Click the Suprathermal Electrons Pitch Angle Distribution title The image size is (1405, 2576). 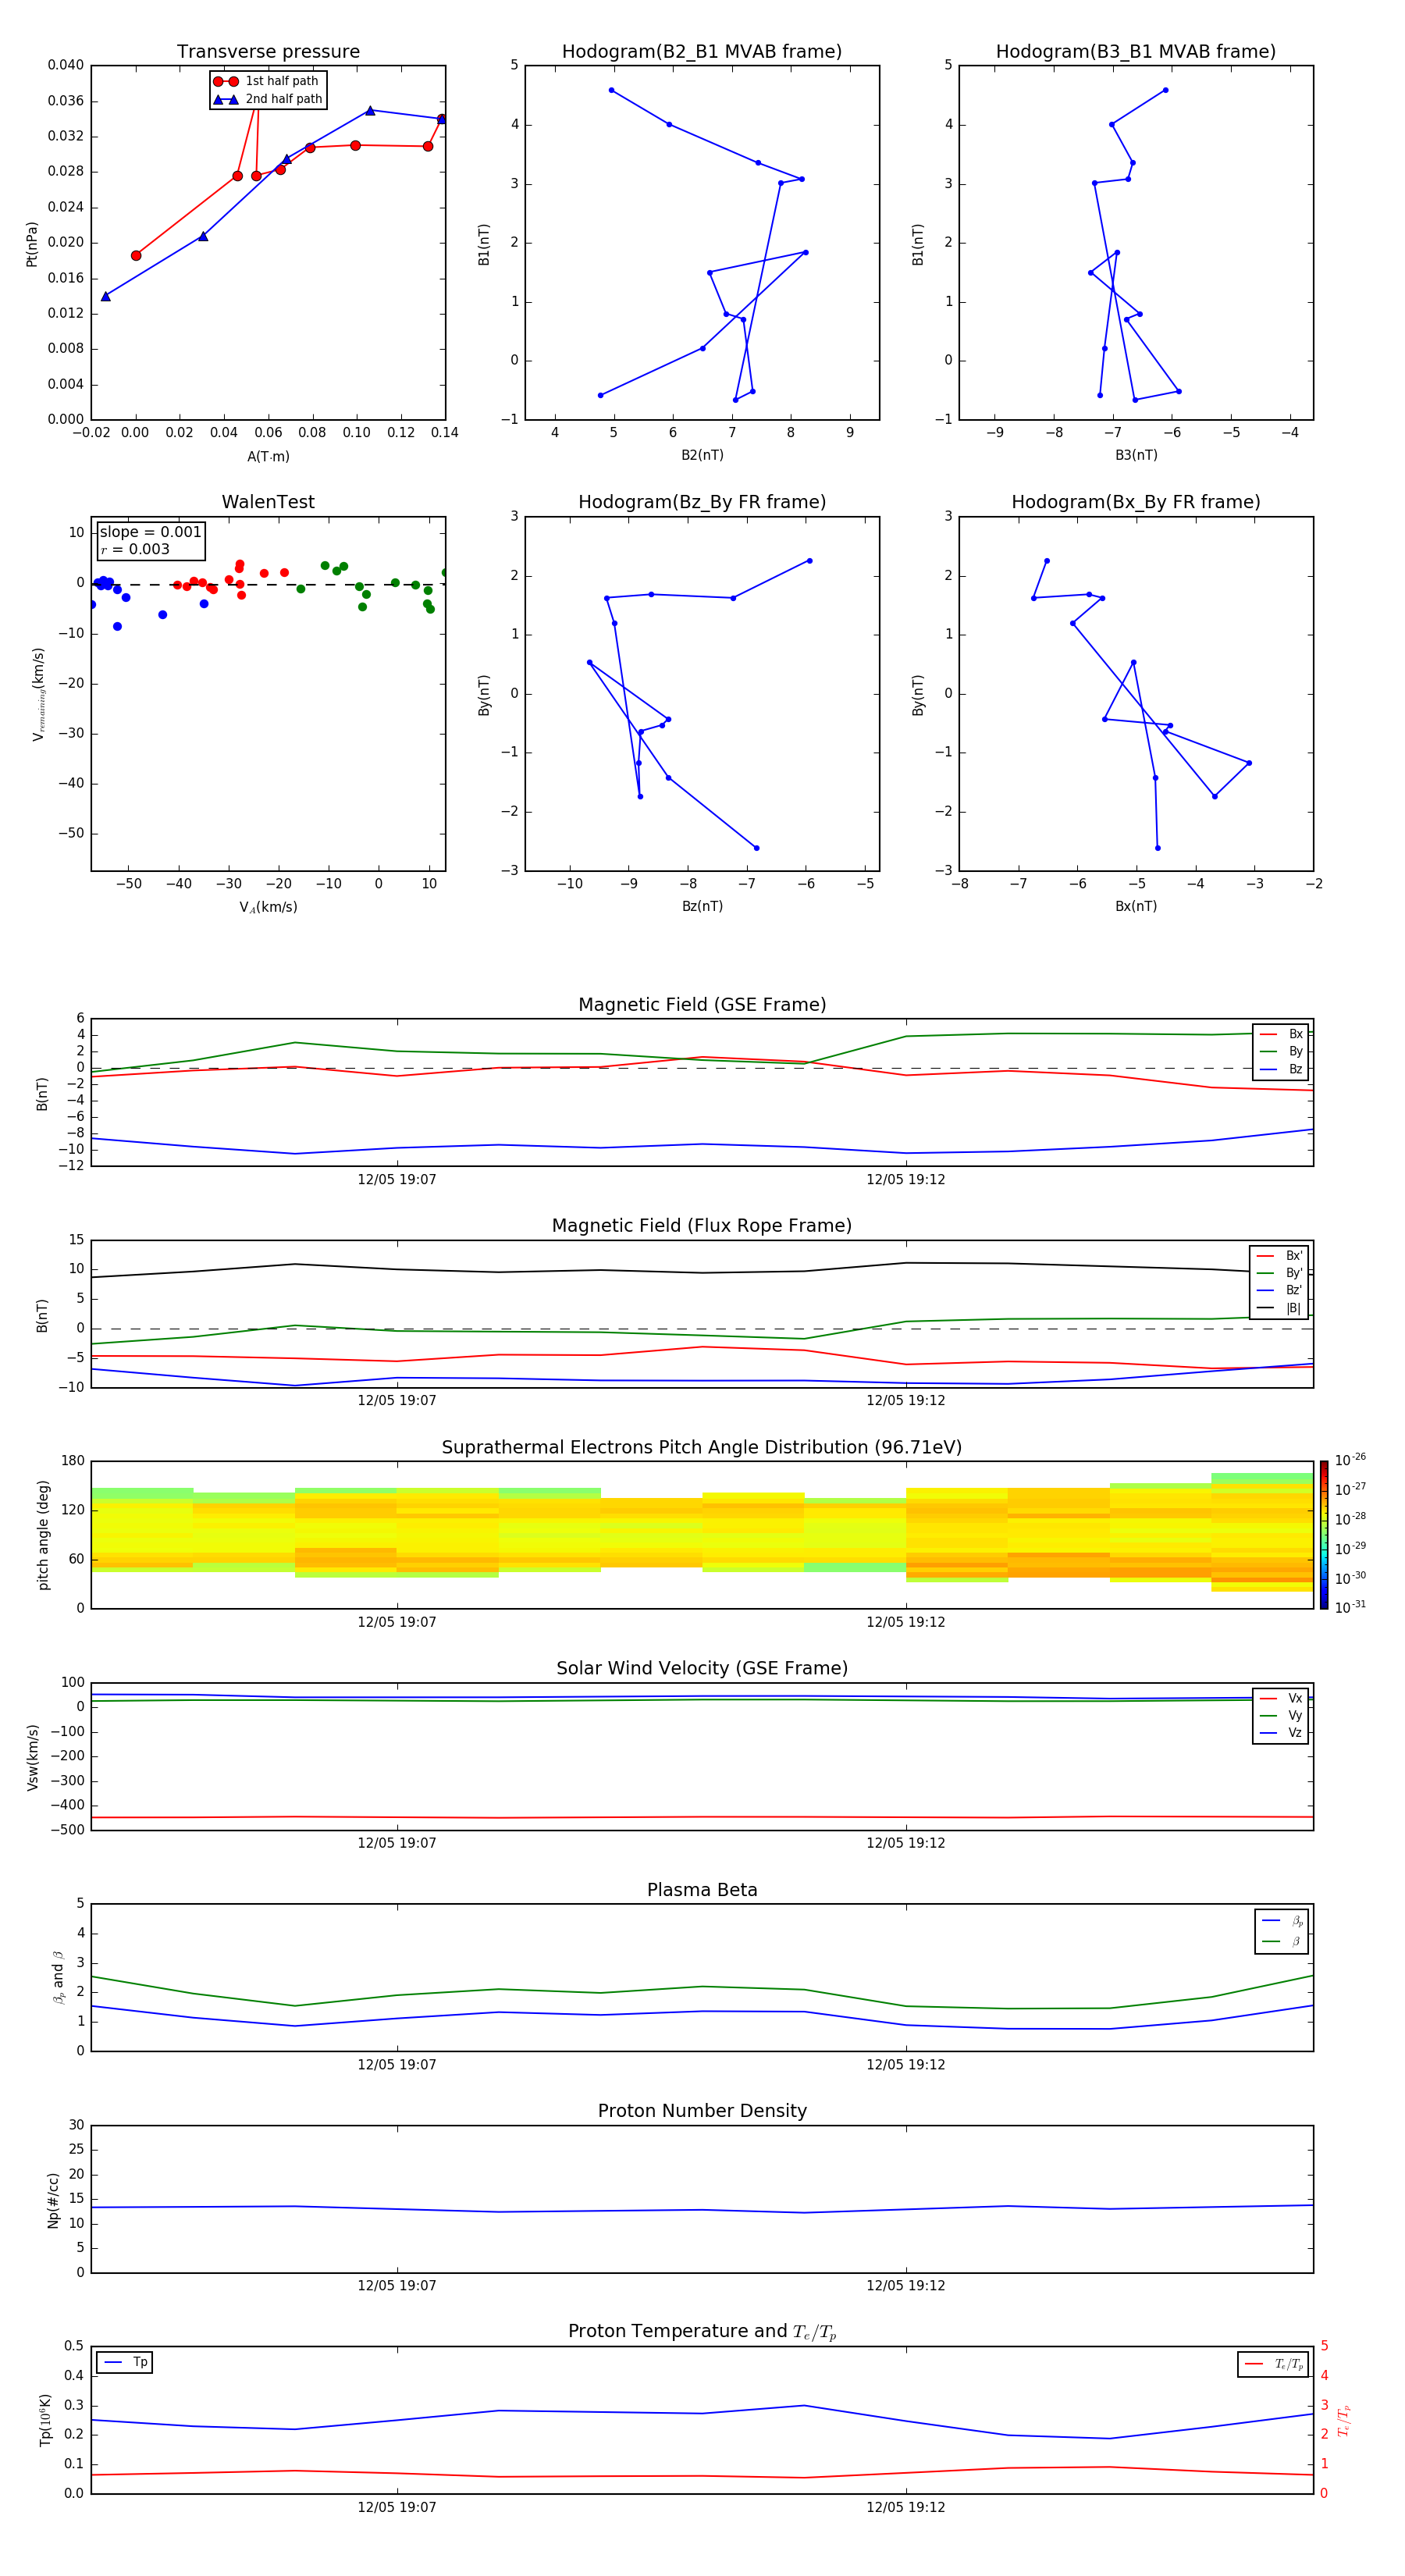pos(702,1448)
